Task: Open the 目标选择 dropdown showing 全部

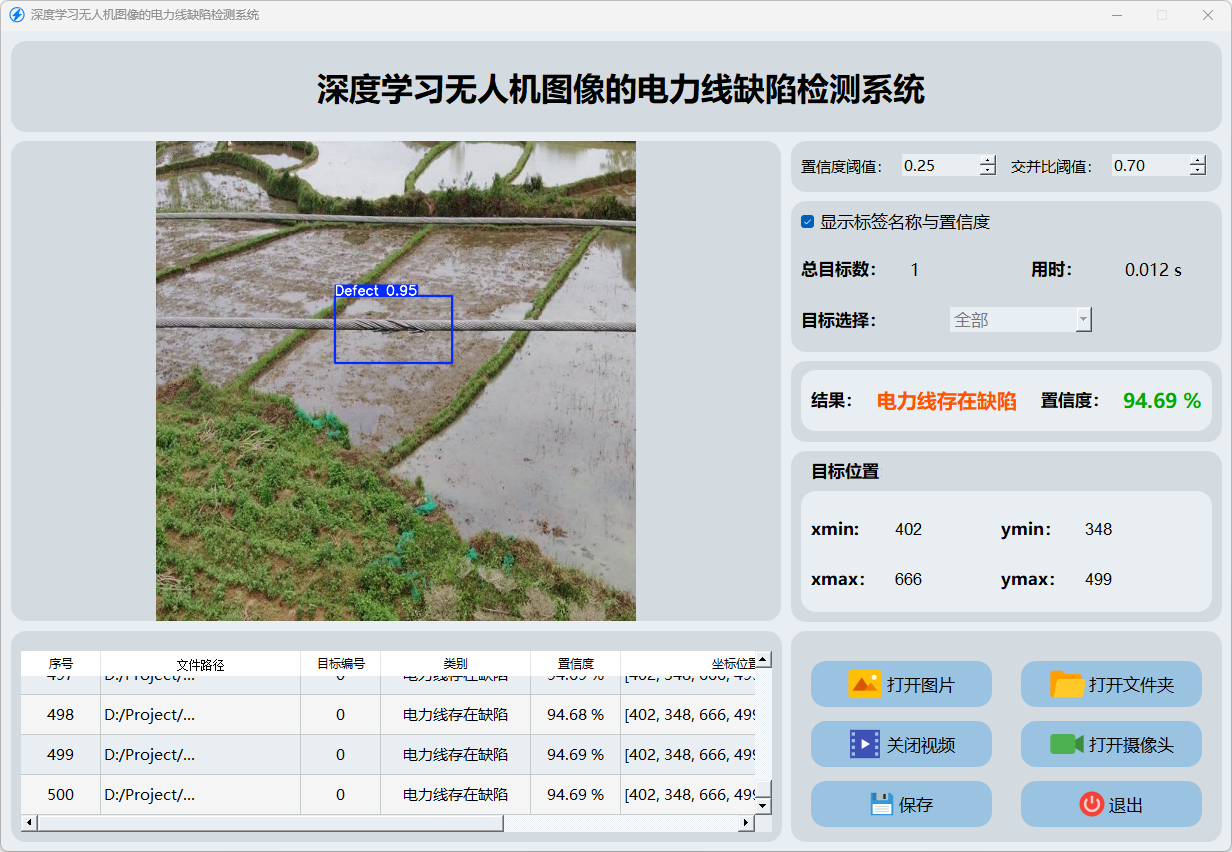Action: point(1020,320)
